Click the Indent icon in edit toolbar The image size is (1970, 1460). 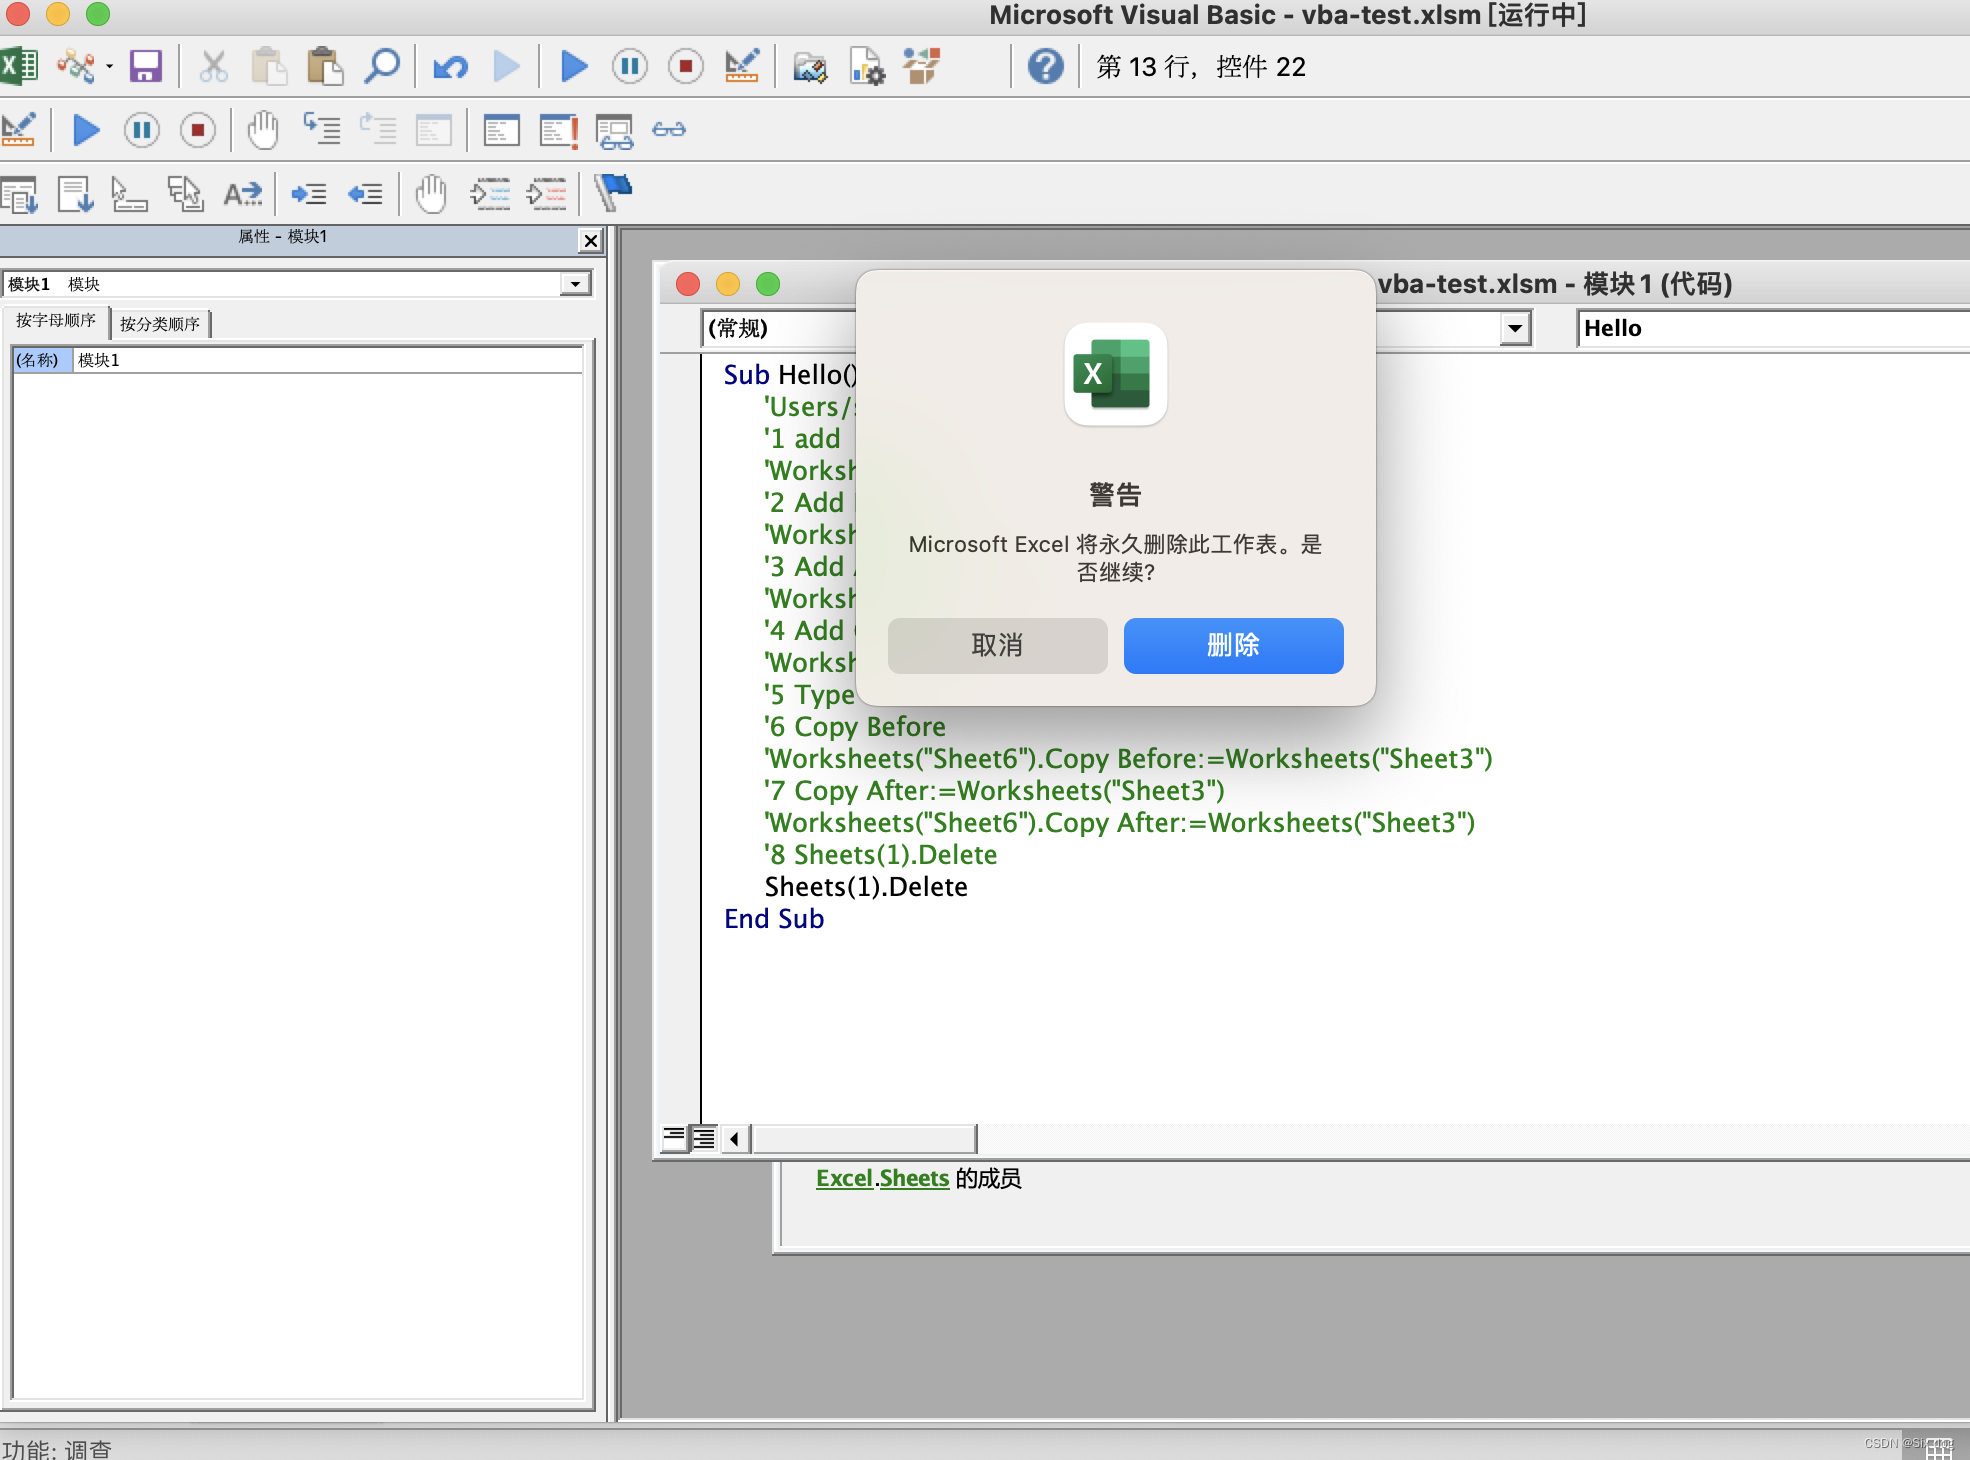click(x=309, y=194)
